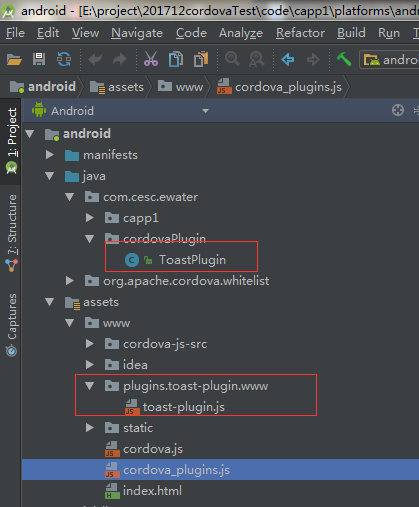Click the Forward navigation arrow
The height and width of the screenshot is (507, 419).
[313, 60]
